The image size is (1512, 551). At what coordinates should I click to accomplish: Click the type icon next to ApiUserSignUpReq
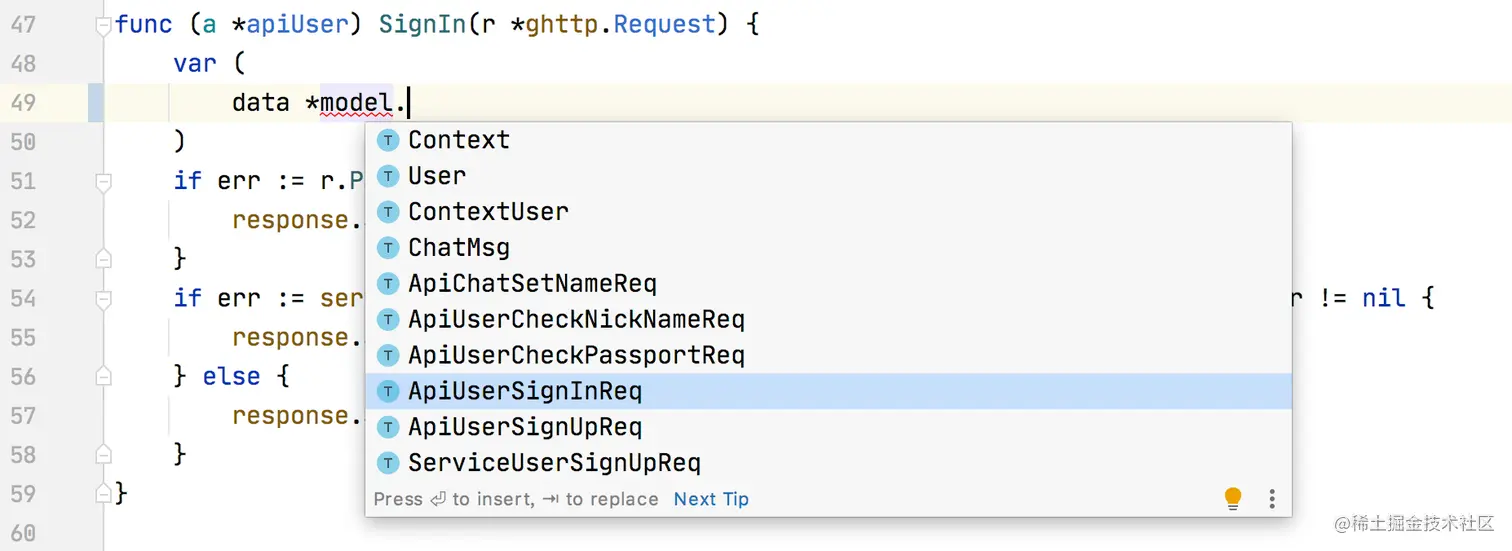388,428
